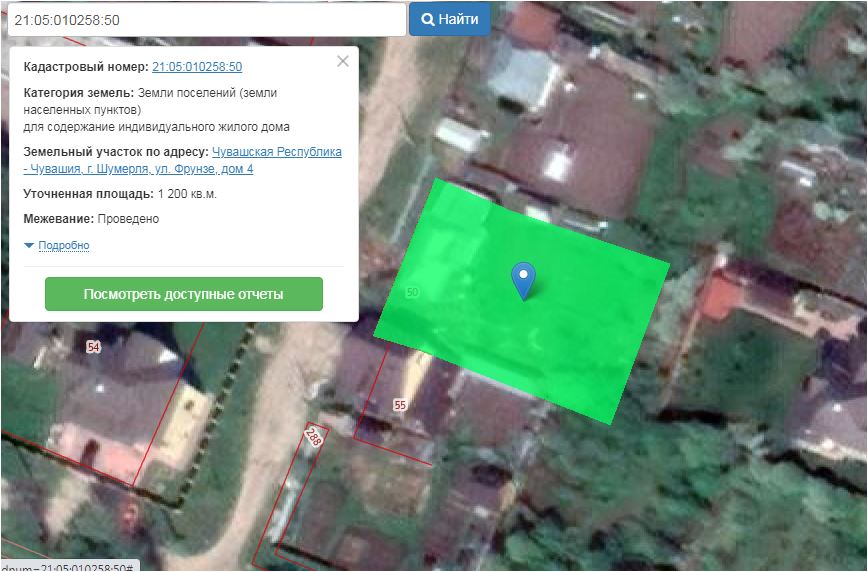Open cadastral number link 21:05:010258:50
This screenshot has width=868, height=572.
tap(197, 67)
